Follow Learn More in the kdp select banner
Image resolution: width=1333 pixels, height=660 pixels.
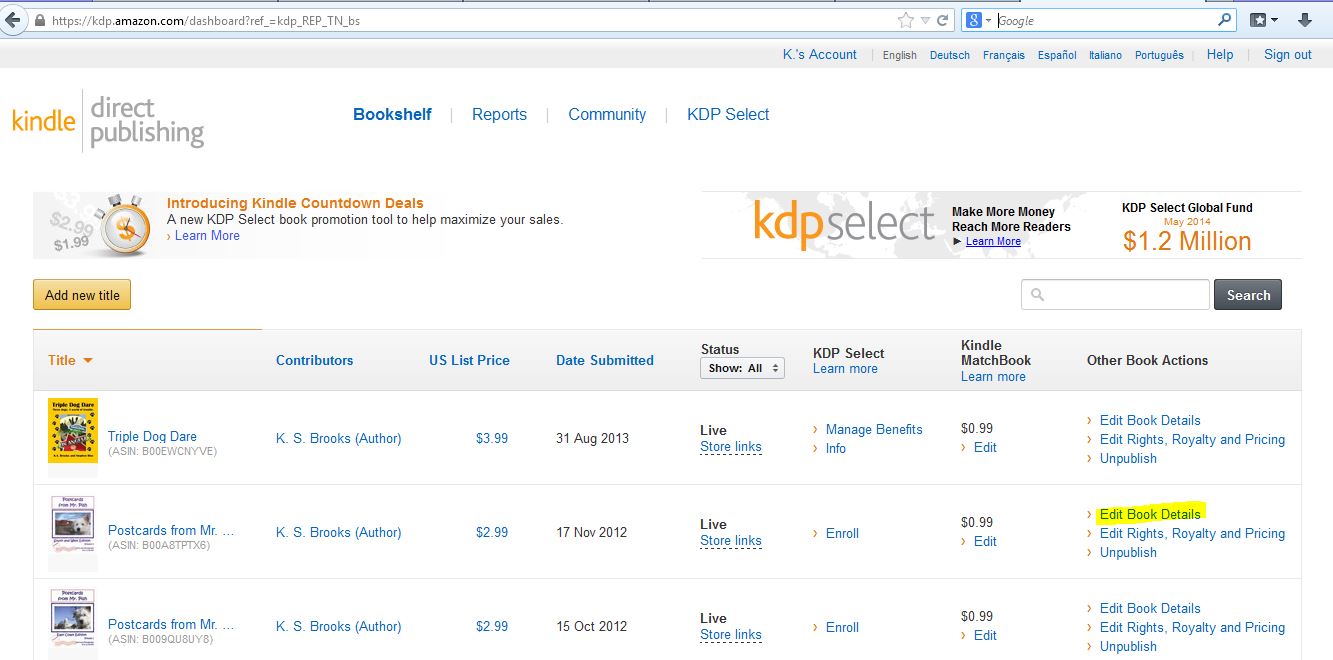(993, 241)
